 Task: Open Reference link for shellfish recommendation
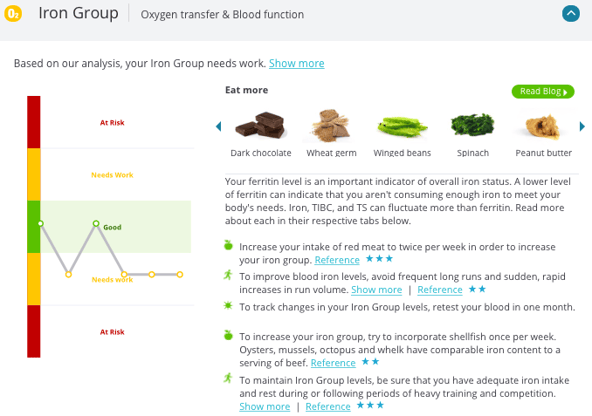click(333, 363)
